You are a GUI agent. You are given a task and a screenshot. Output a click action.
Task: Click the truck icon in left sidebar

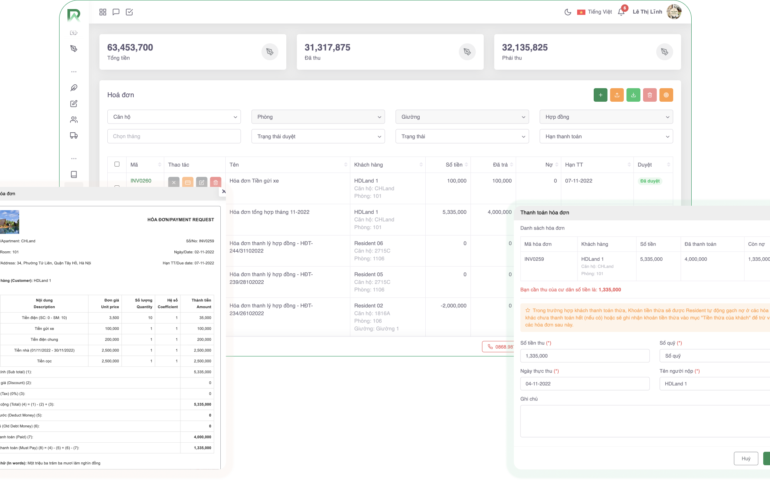[74, 135]
